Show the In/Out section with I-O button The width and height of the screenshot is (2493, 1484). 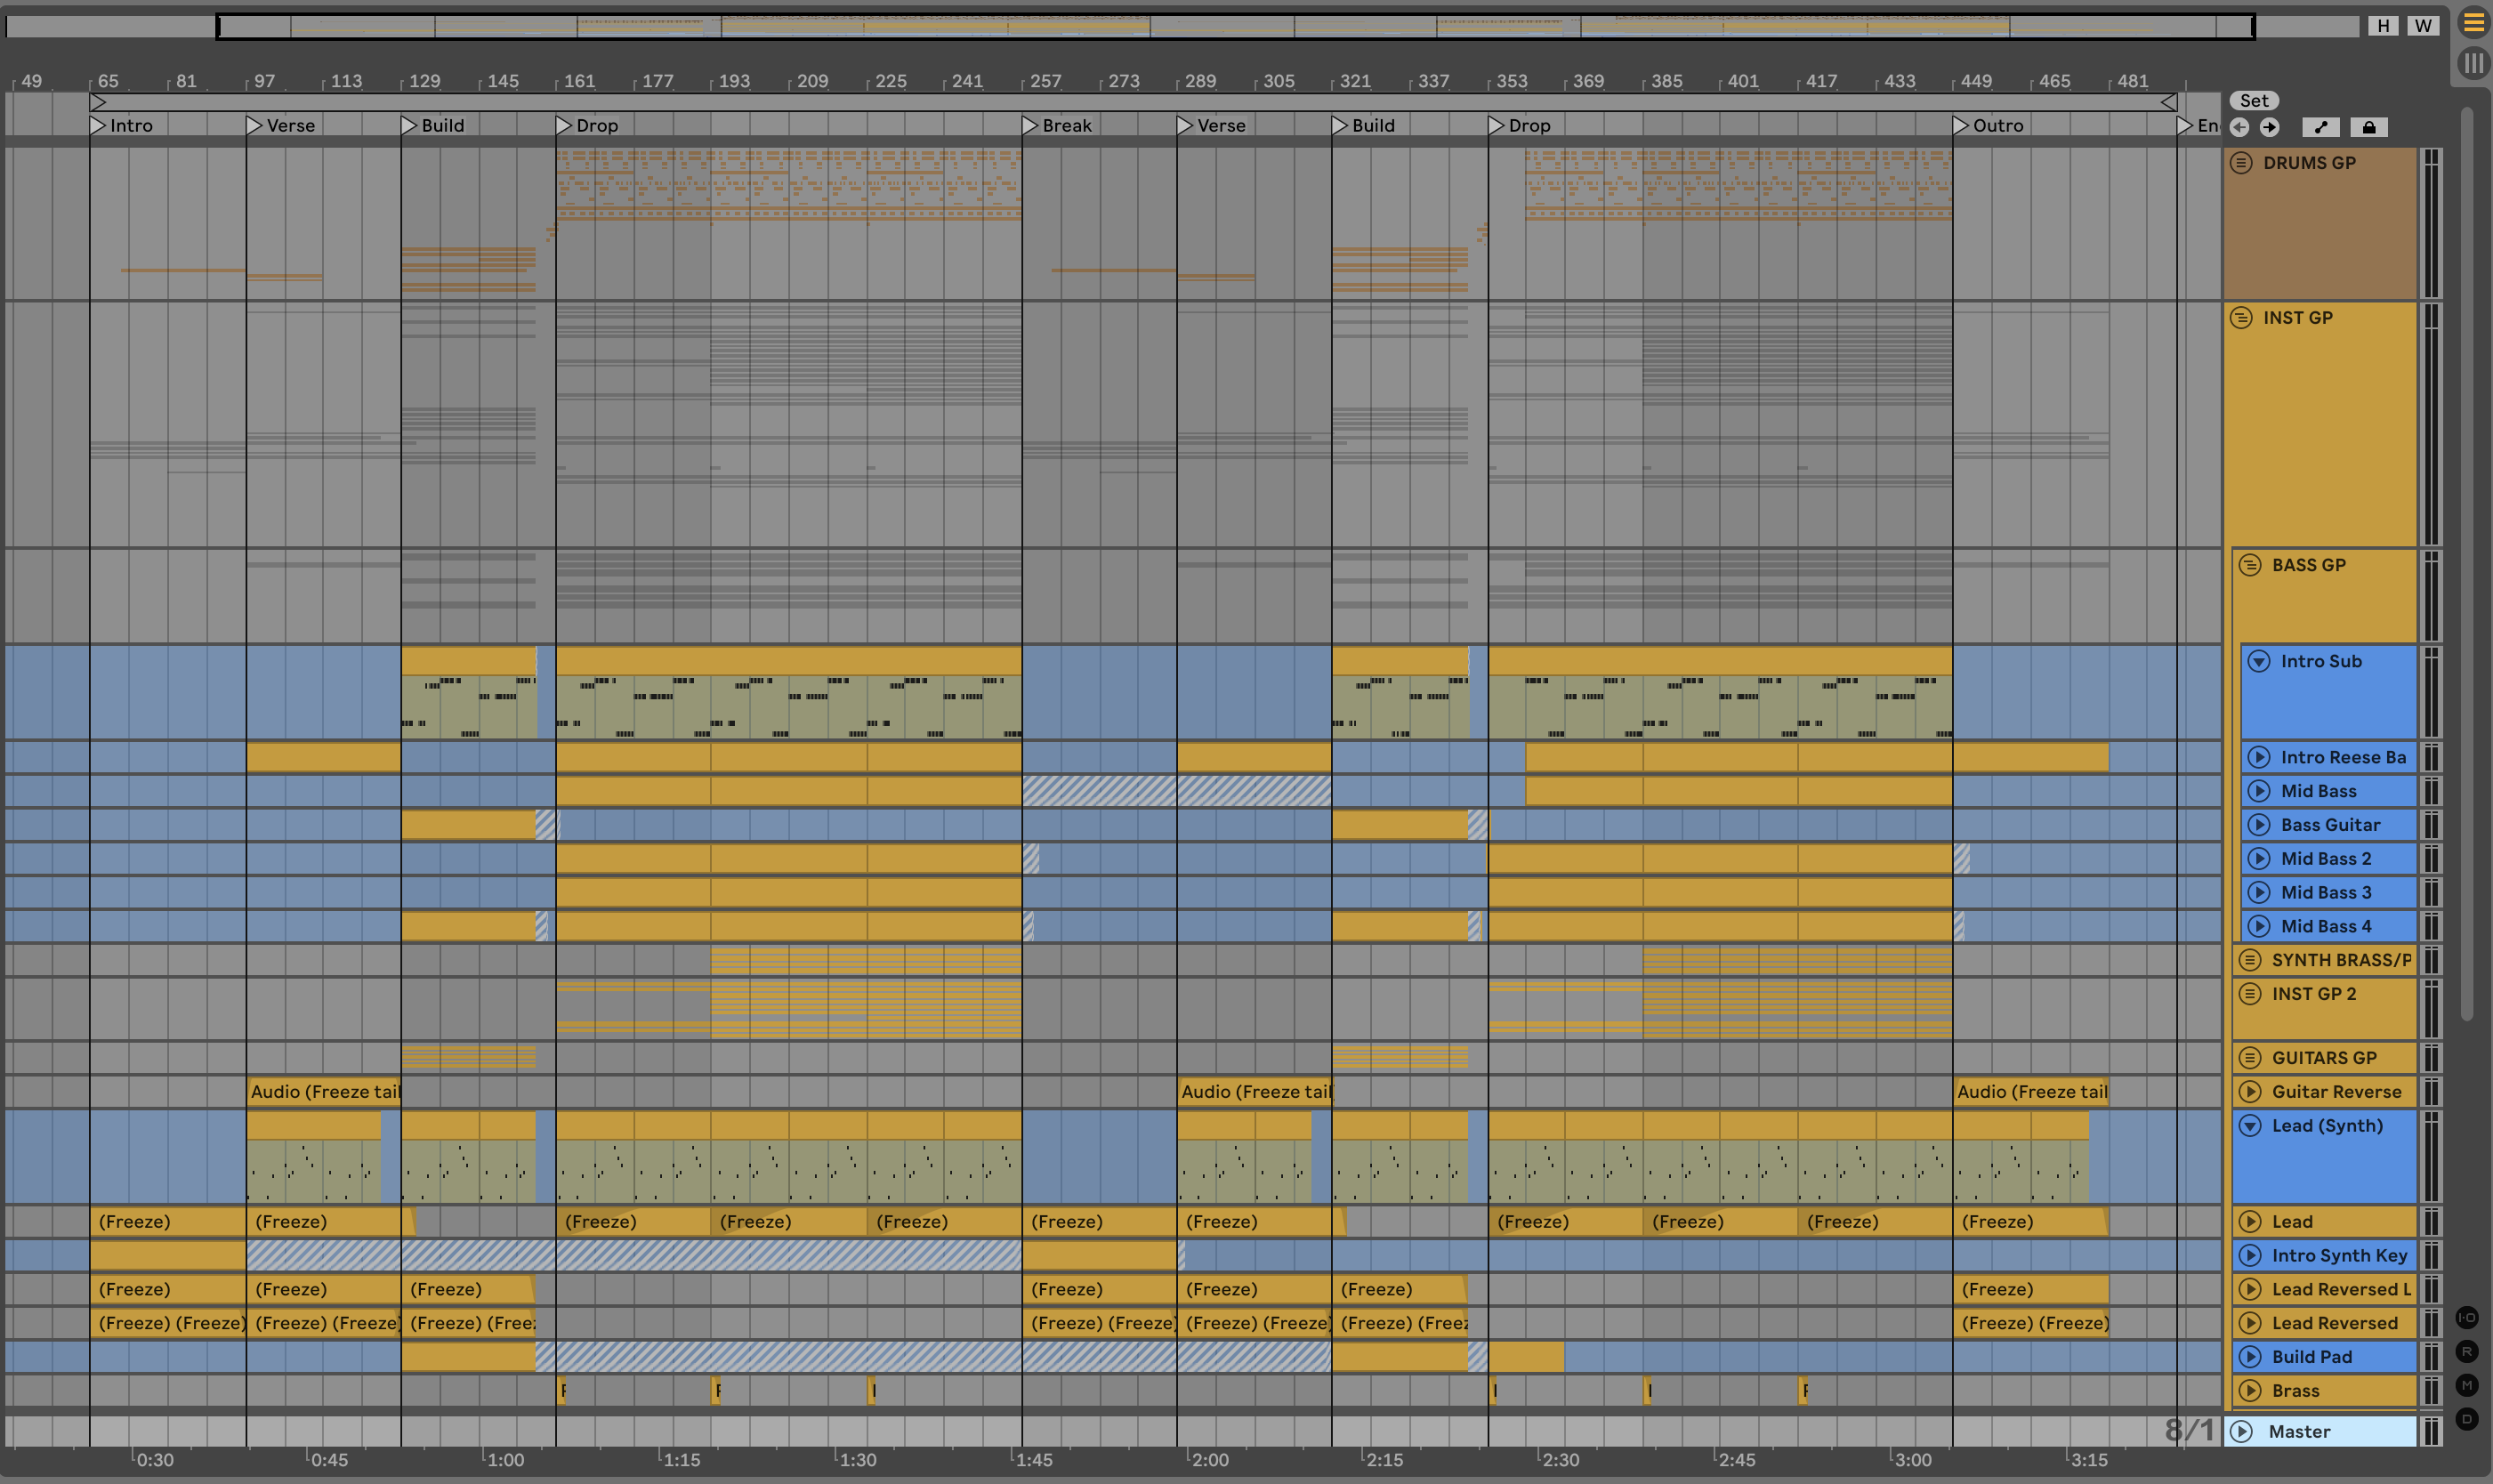pyautogui.click(x=2467, y=1317)
